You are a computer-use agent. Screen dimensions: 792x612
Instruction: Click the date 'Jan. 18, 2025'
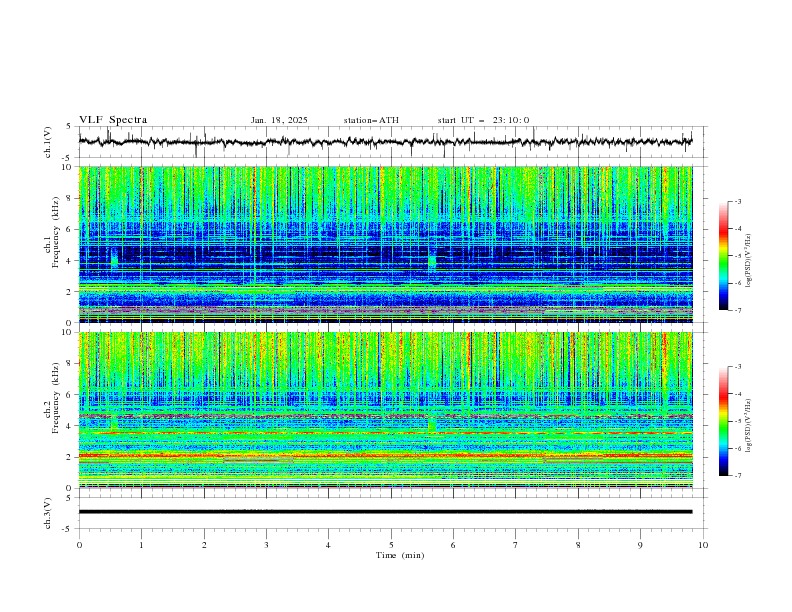(279, 120)
